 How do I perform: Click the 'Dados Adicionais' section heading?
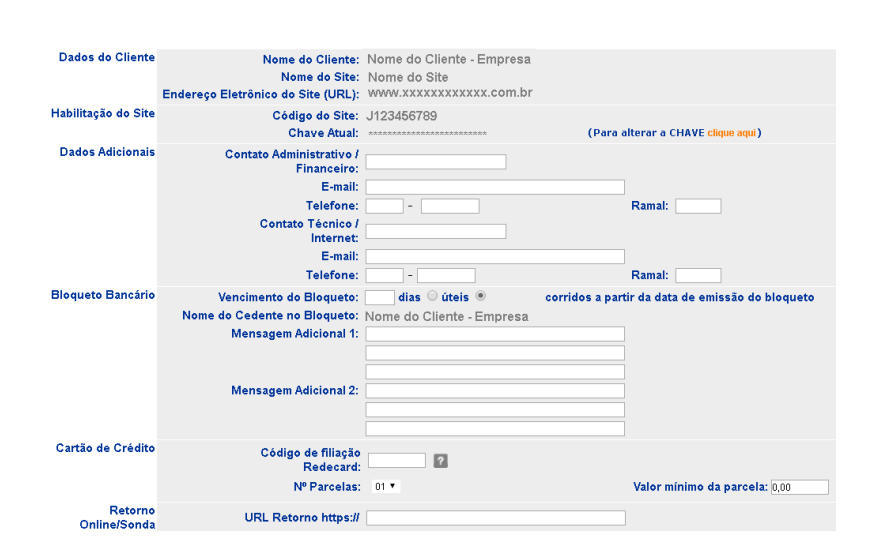(108, 152)
